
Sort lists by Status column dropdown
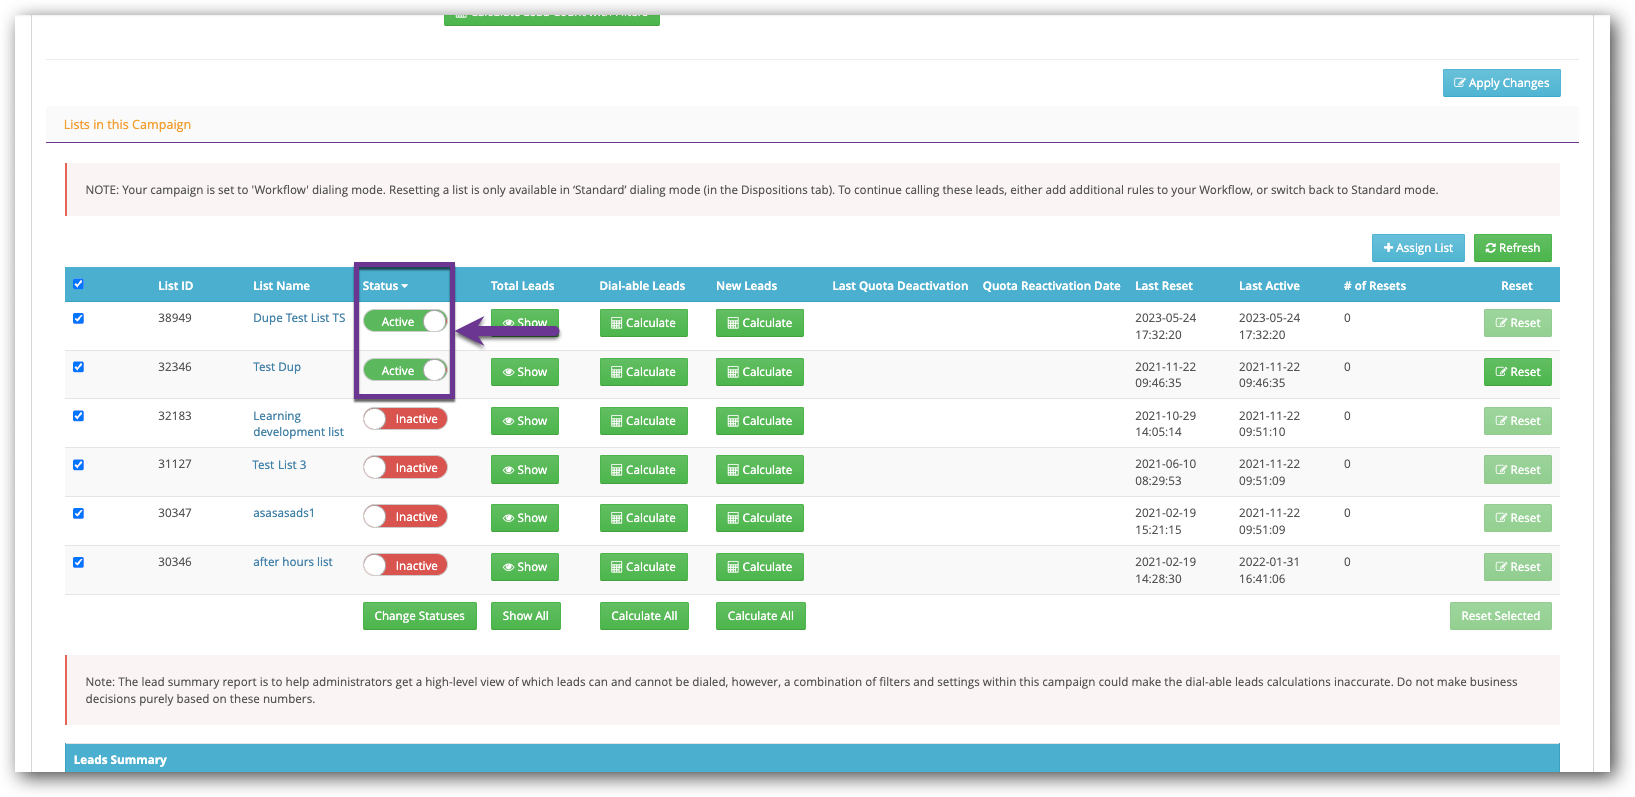pyautogui.click(x=385, y=286)
